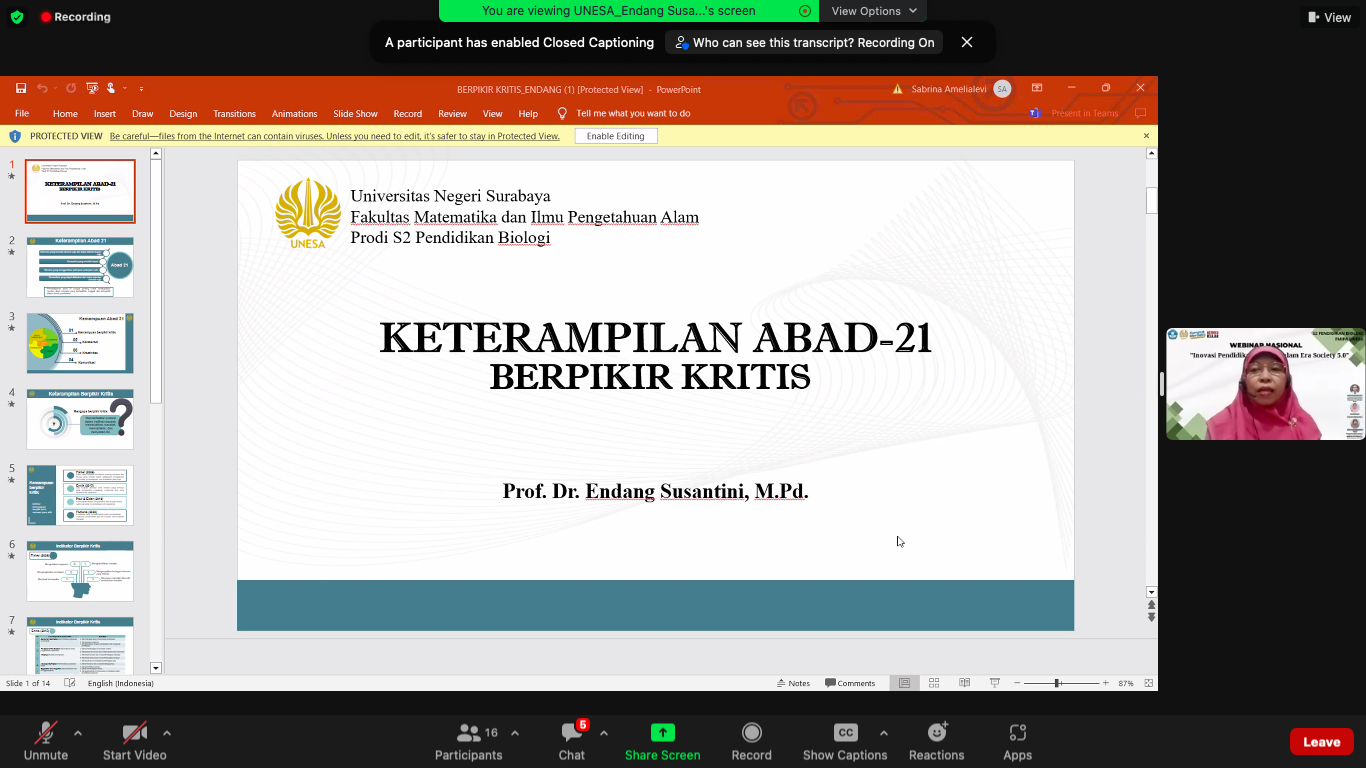Unmute the microphone
The width and height of the screenshot is (1366, 768).
[x=45, y=741]
